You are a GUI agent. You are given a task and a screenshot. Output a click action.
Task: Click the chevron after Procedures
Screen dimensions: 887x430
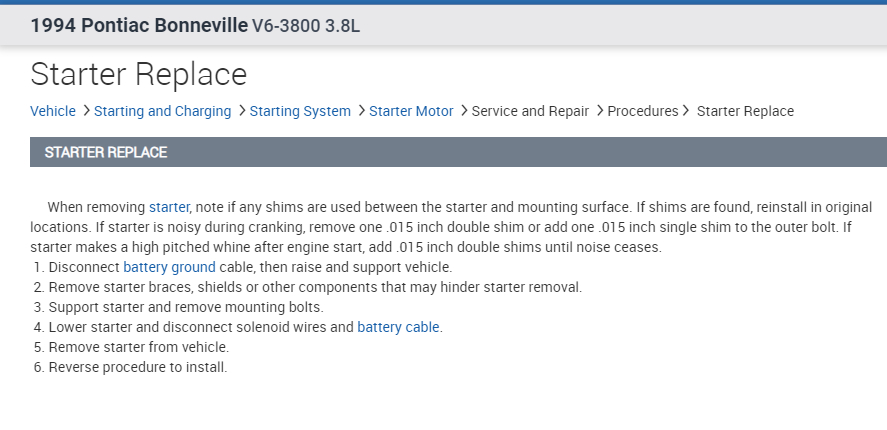coord(686,111)
